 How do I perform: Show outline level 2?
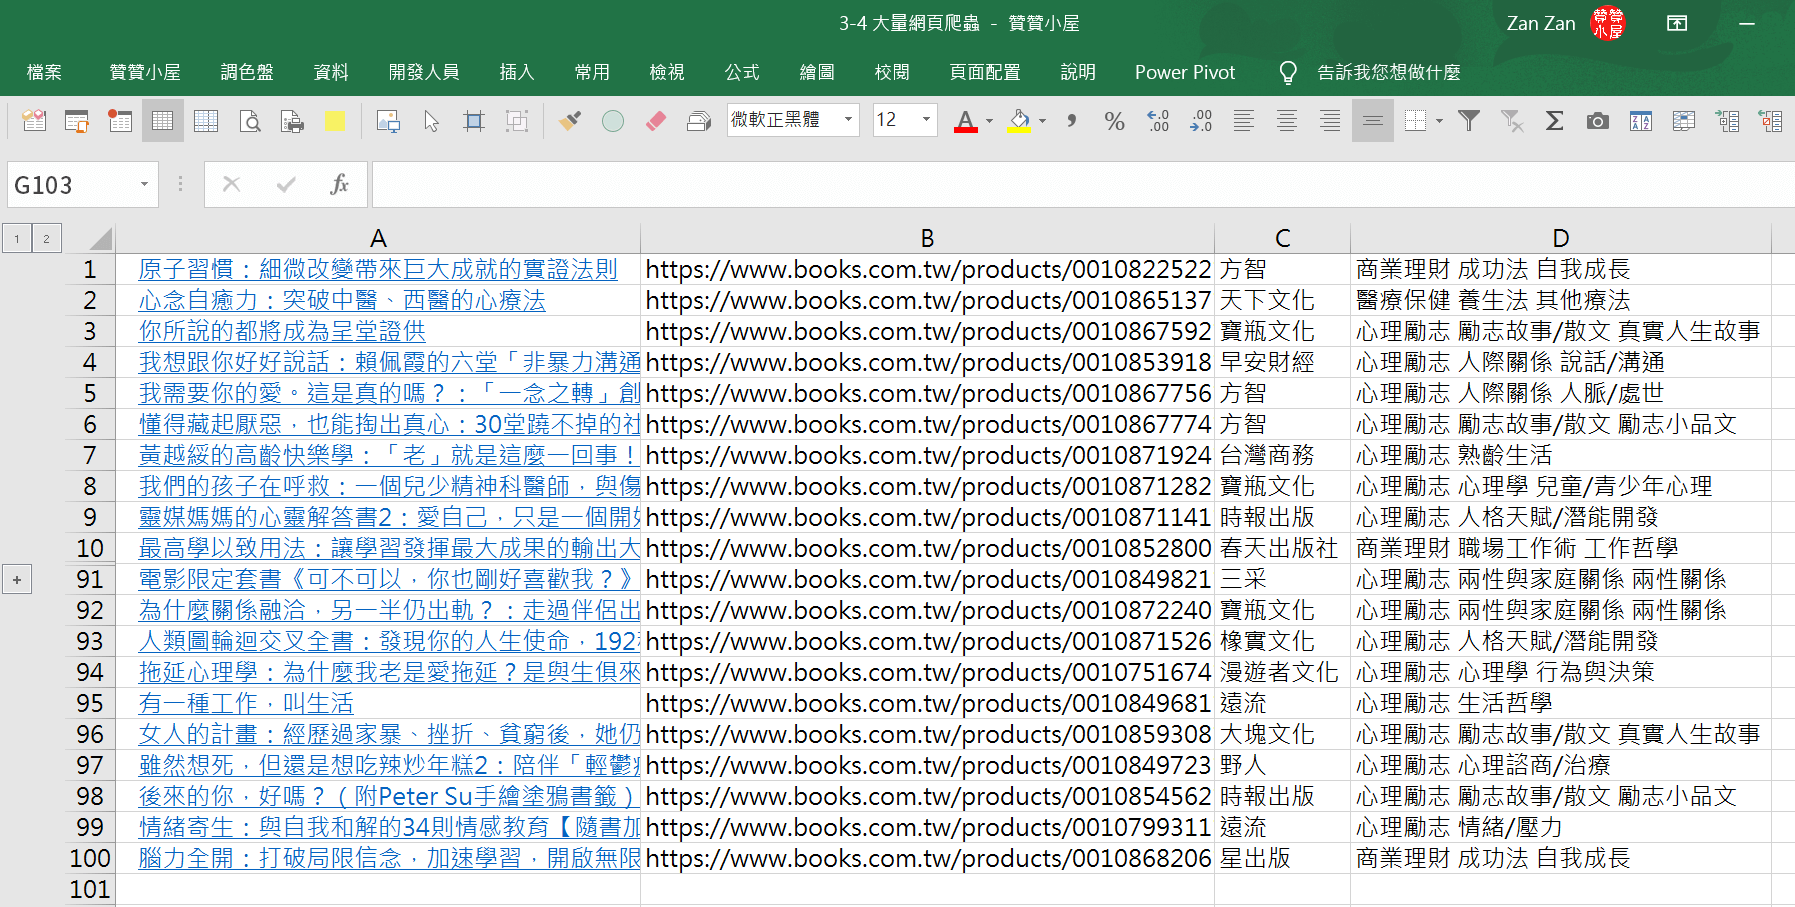coord(46,239)
